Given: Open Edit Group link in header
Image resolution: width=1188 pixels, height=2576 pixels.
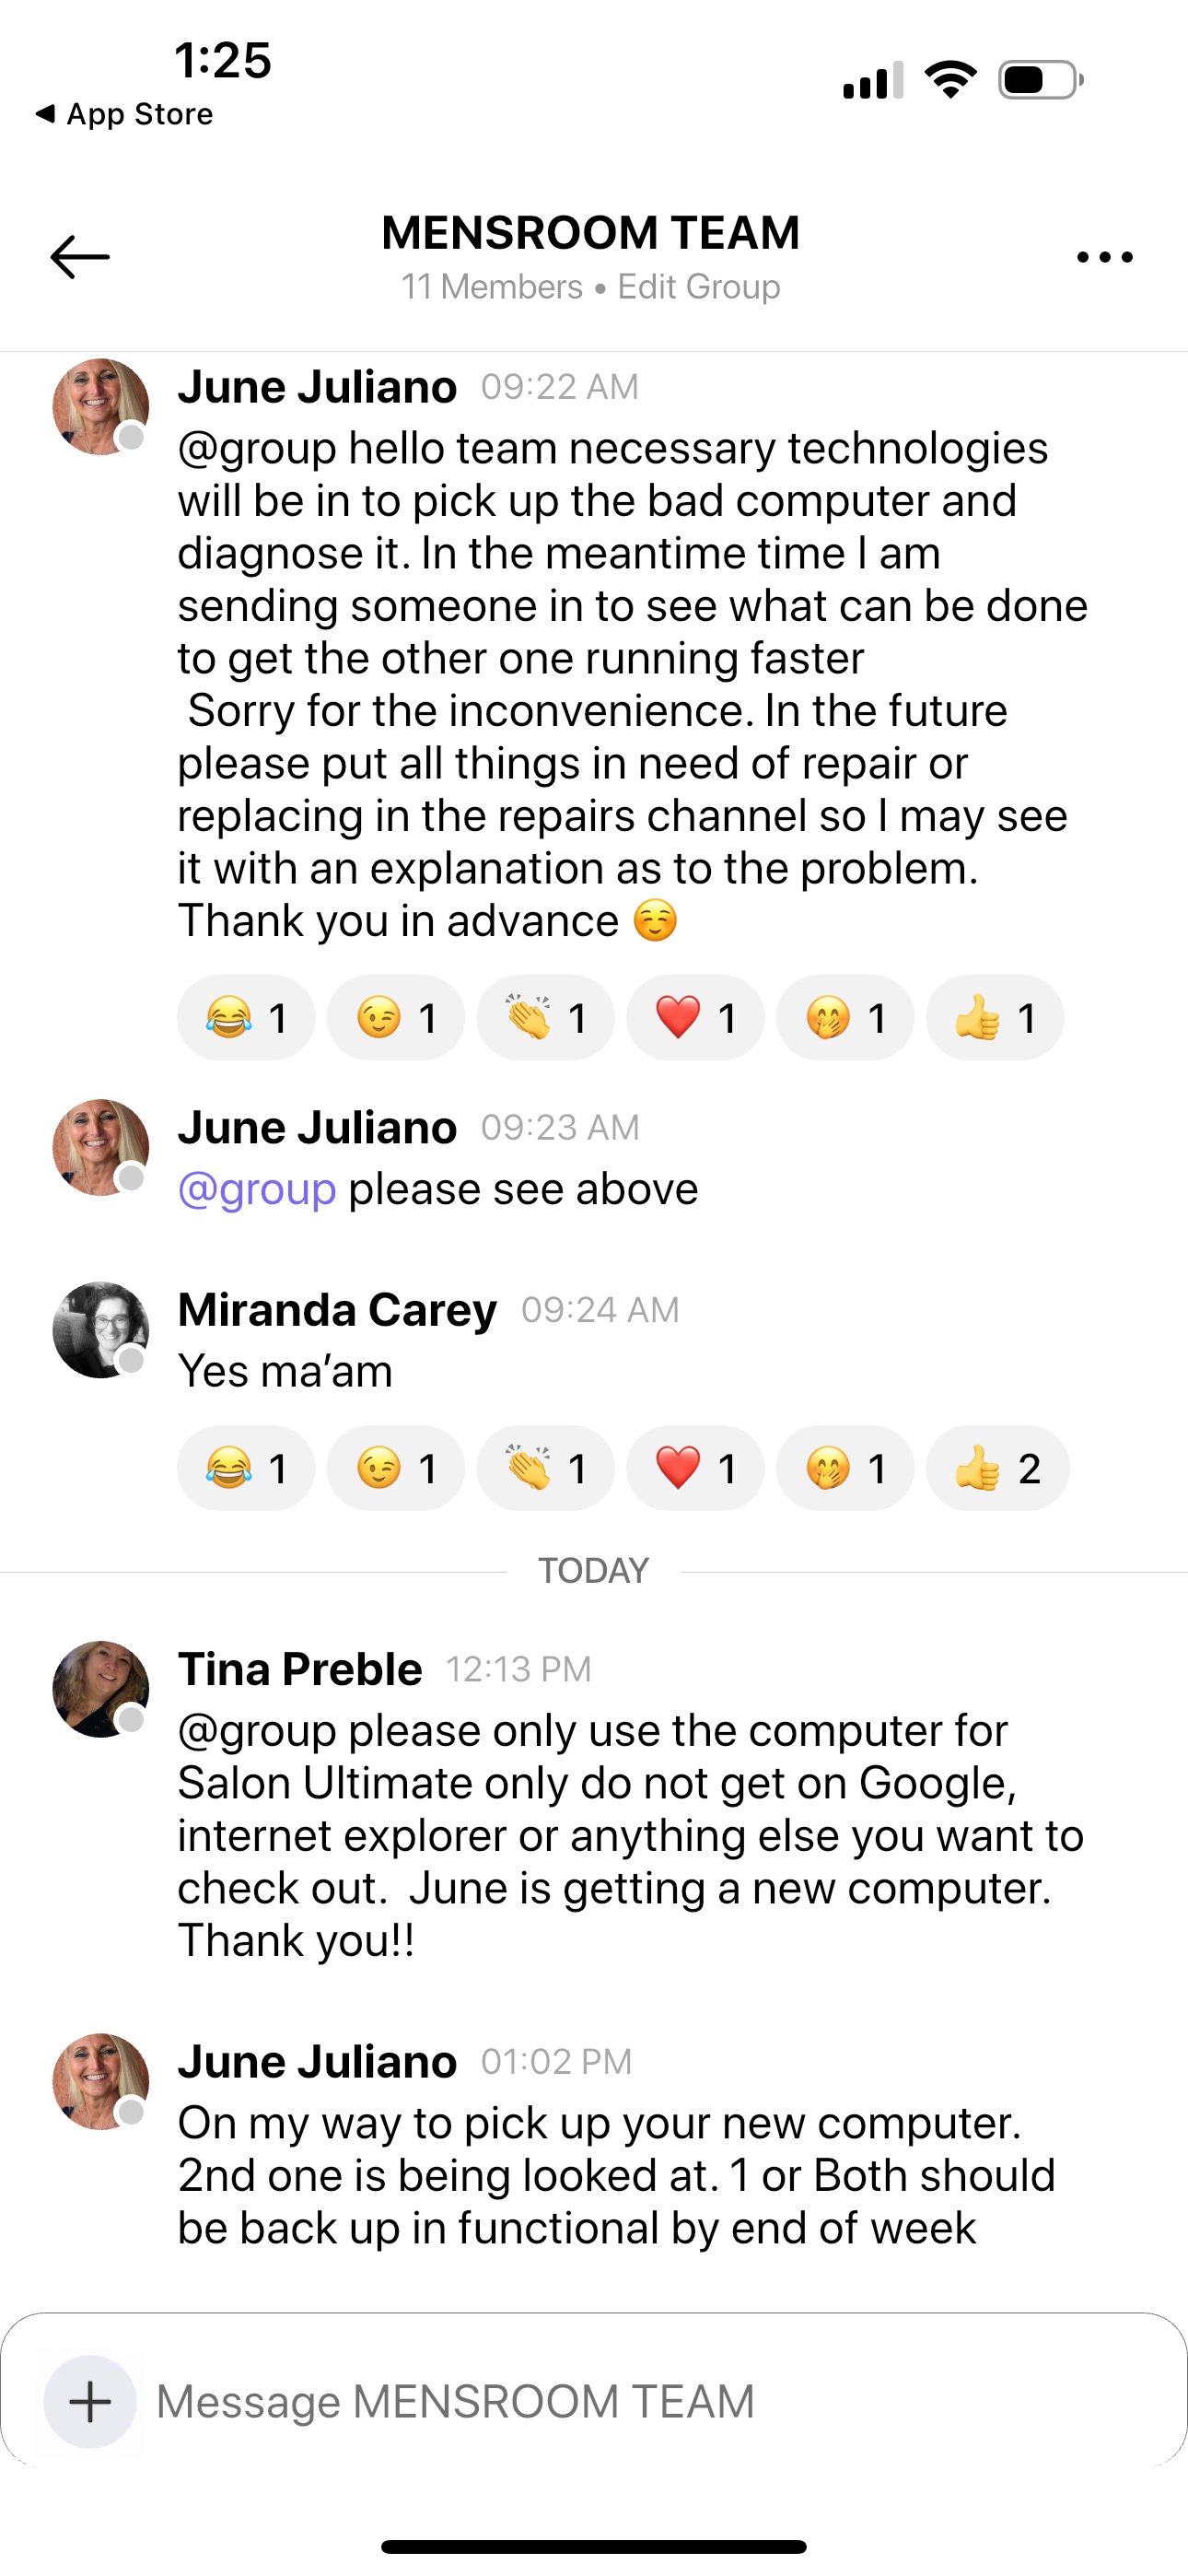Looking at the screenshot, I should tap(698, 287).
